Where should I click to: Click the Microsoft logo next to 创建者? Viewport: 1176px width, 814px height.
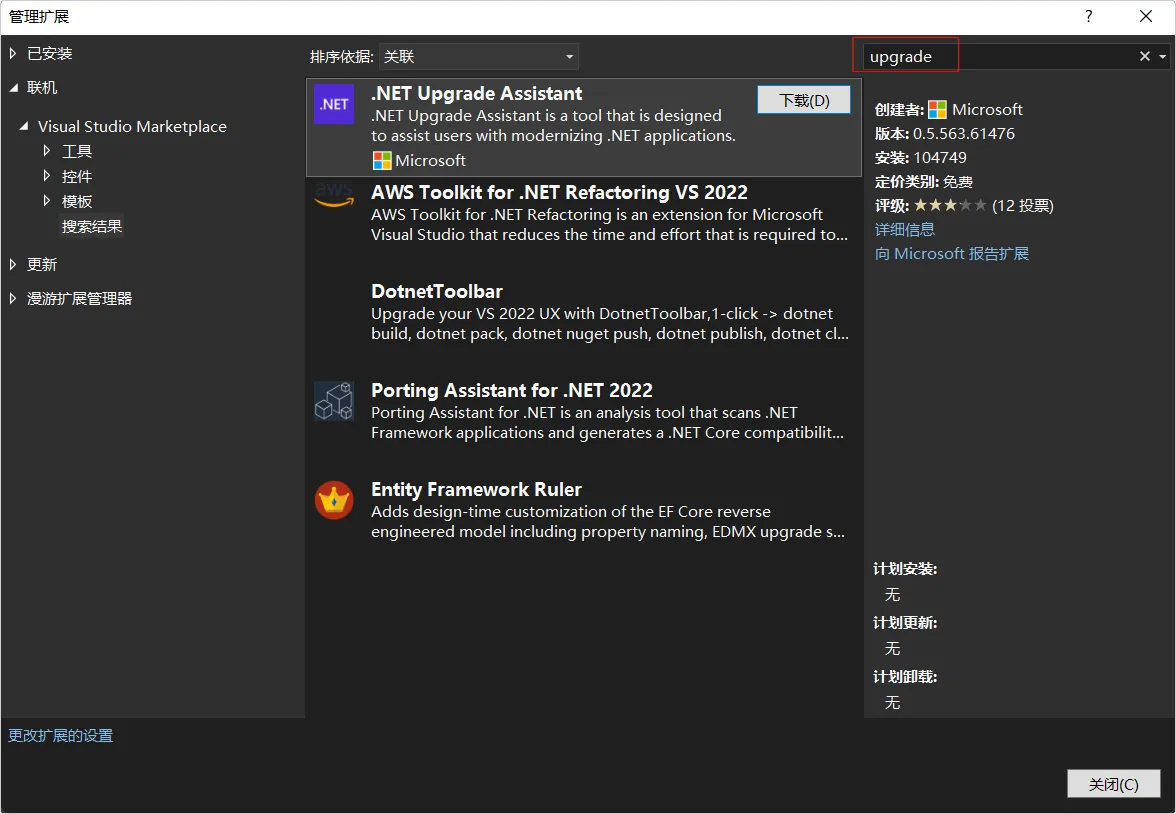coord(938,110)
